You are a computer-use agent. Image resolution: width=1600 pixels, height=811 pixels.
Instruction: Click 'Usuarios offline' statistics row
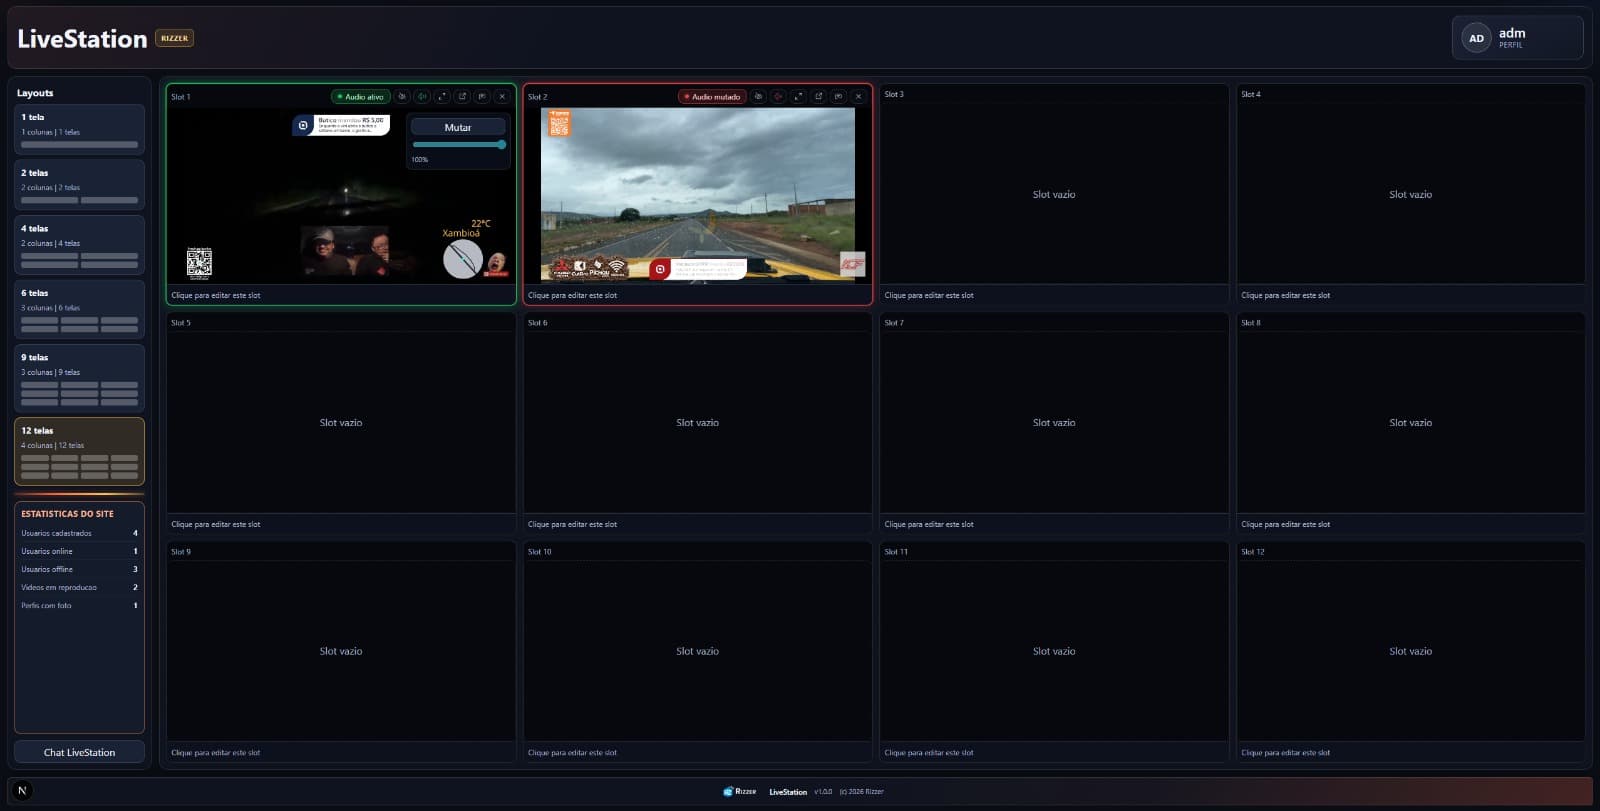pos(79,569)
